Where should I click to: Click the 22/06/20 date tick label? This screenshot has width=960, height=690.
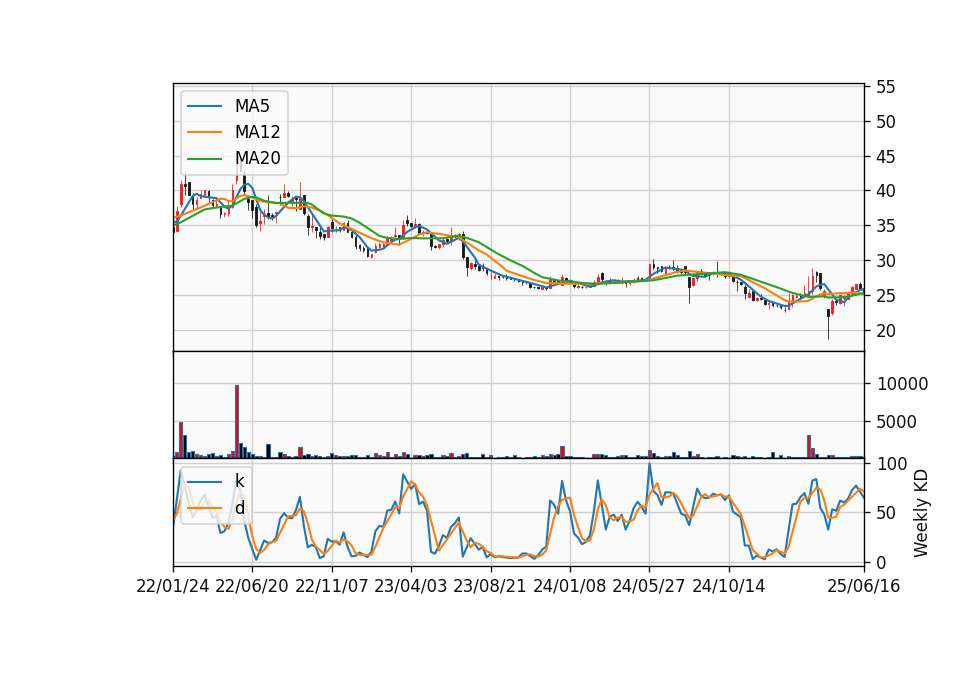(x=252, y=586)
